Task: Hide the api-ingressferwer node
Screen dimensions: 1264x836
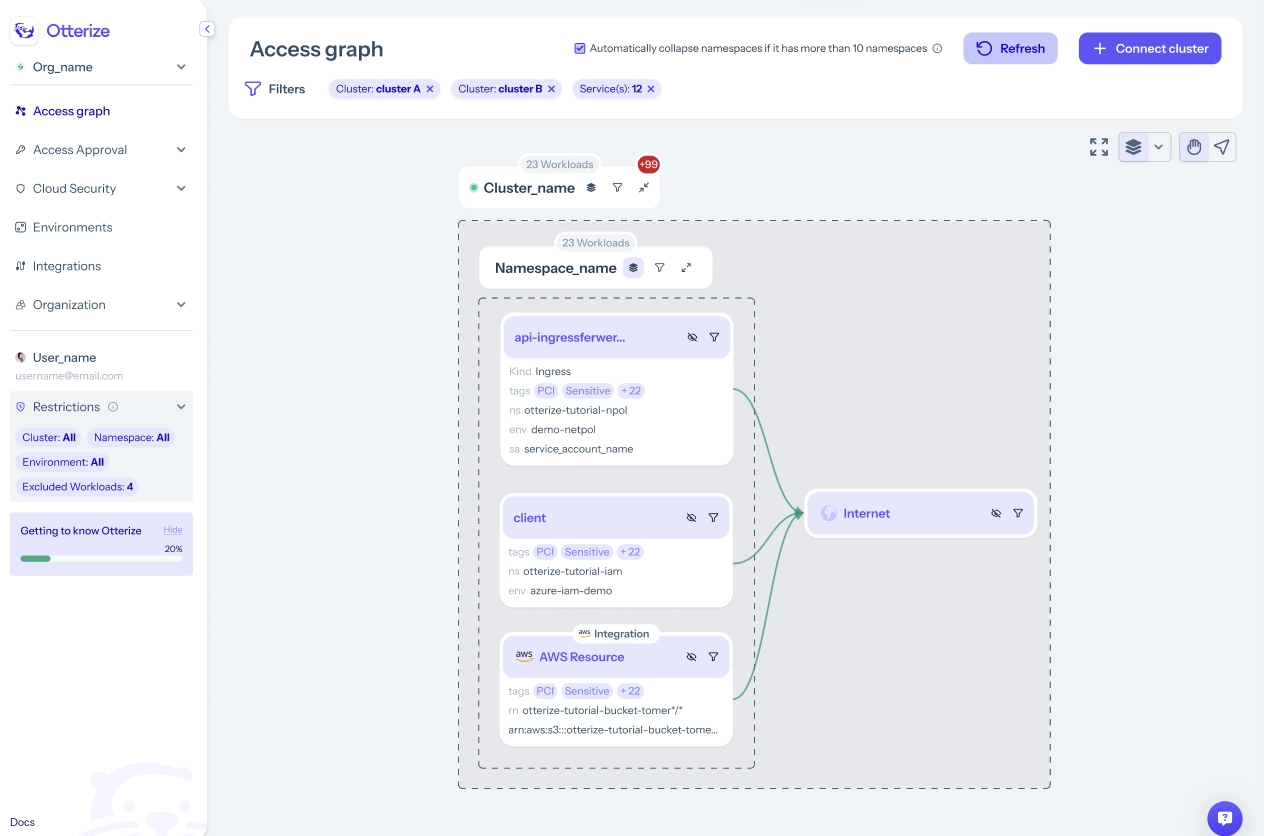Action: tap(692, 338)
